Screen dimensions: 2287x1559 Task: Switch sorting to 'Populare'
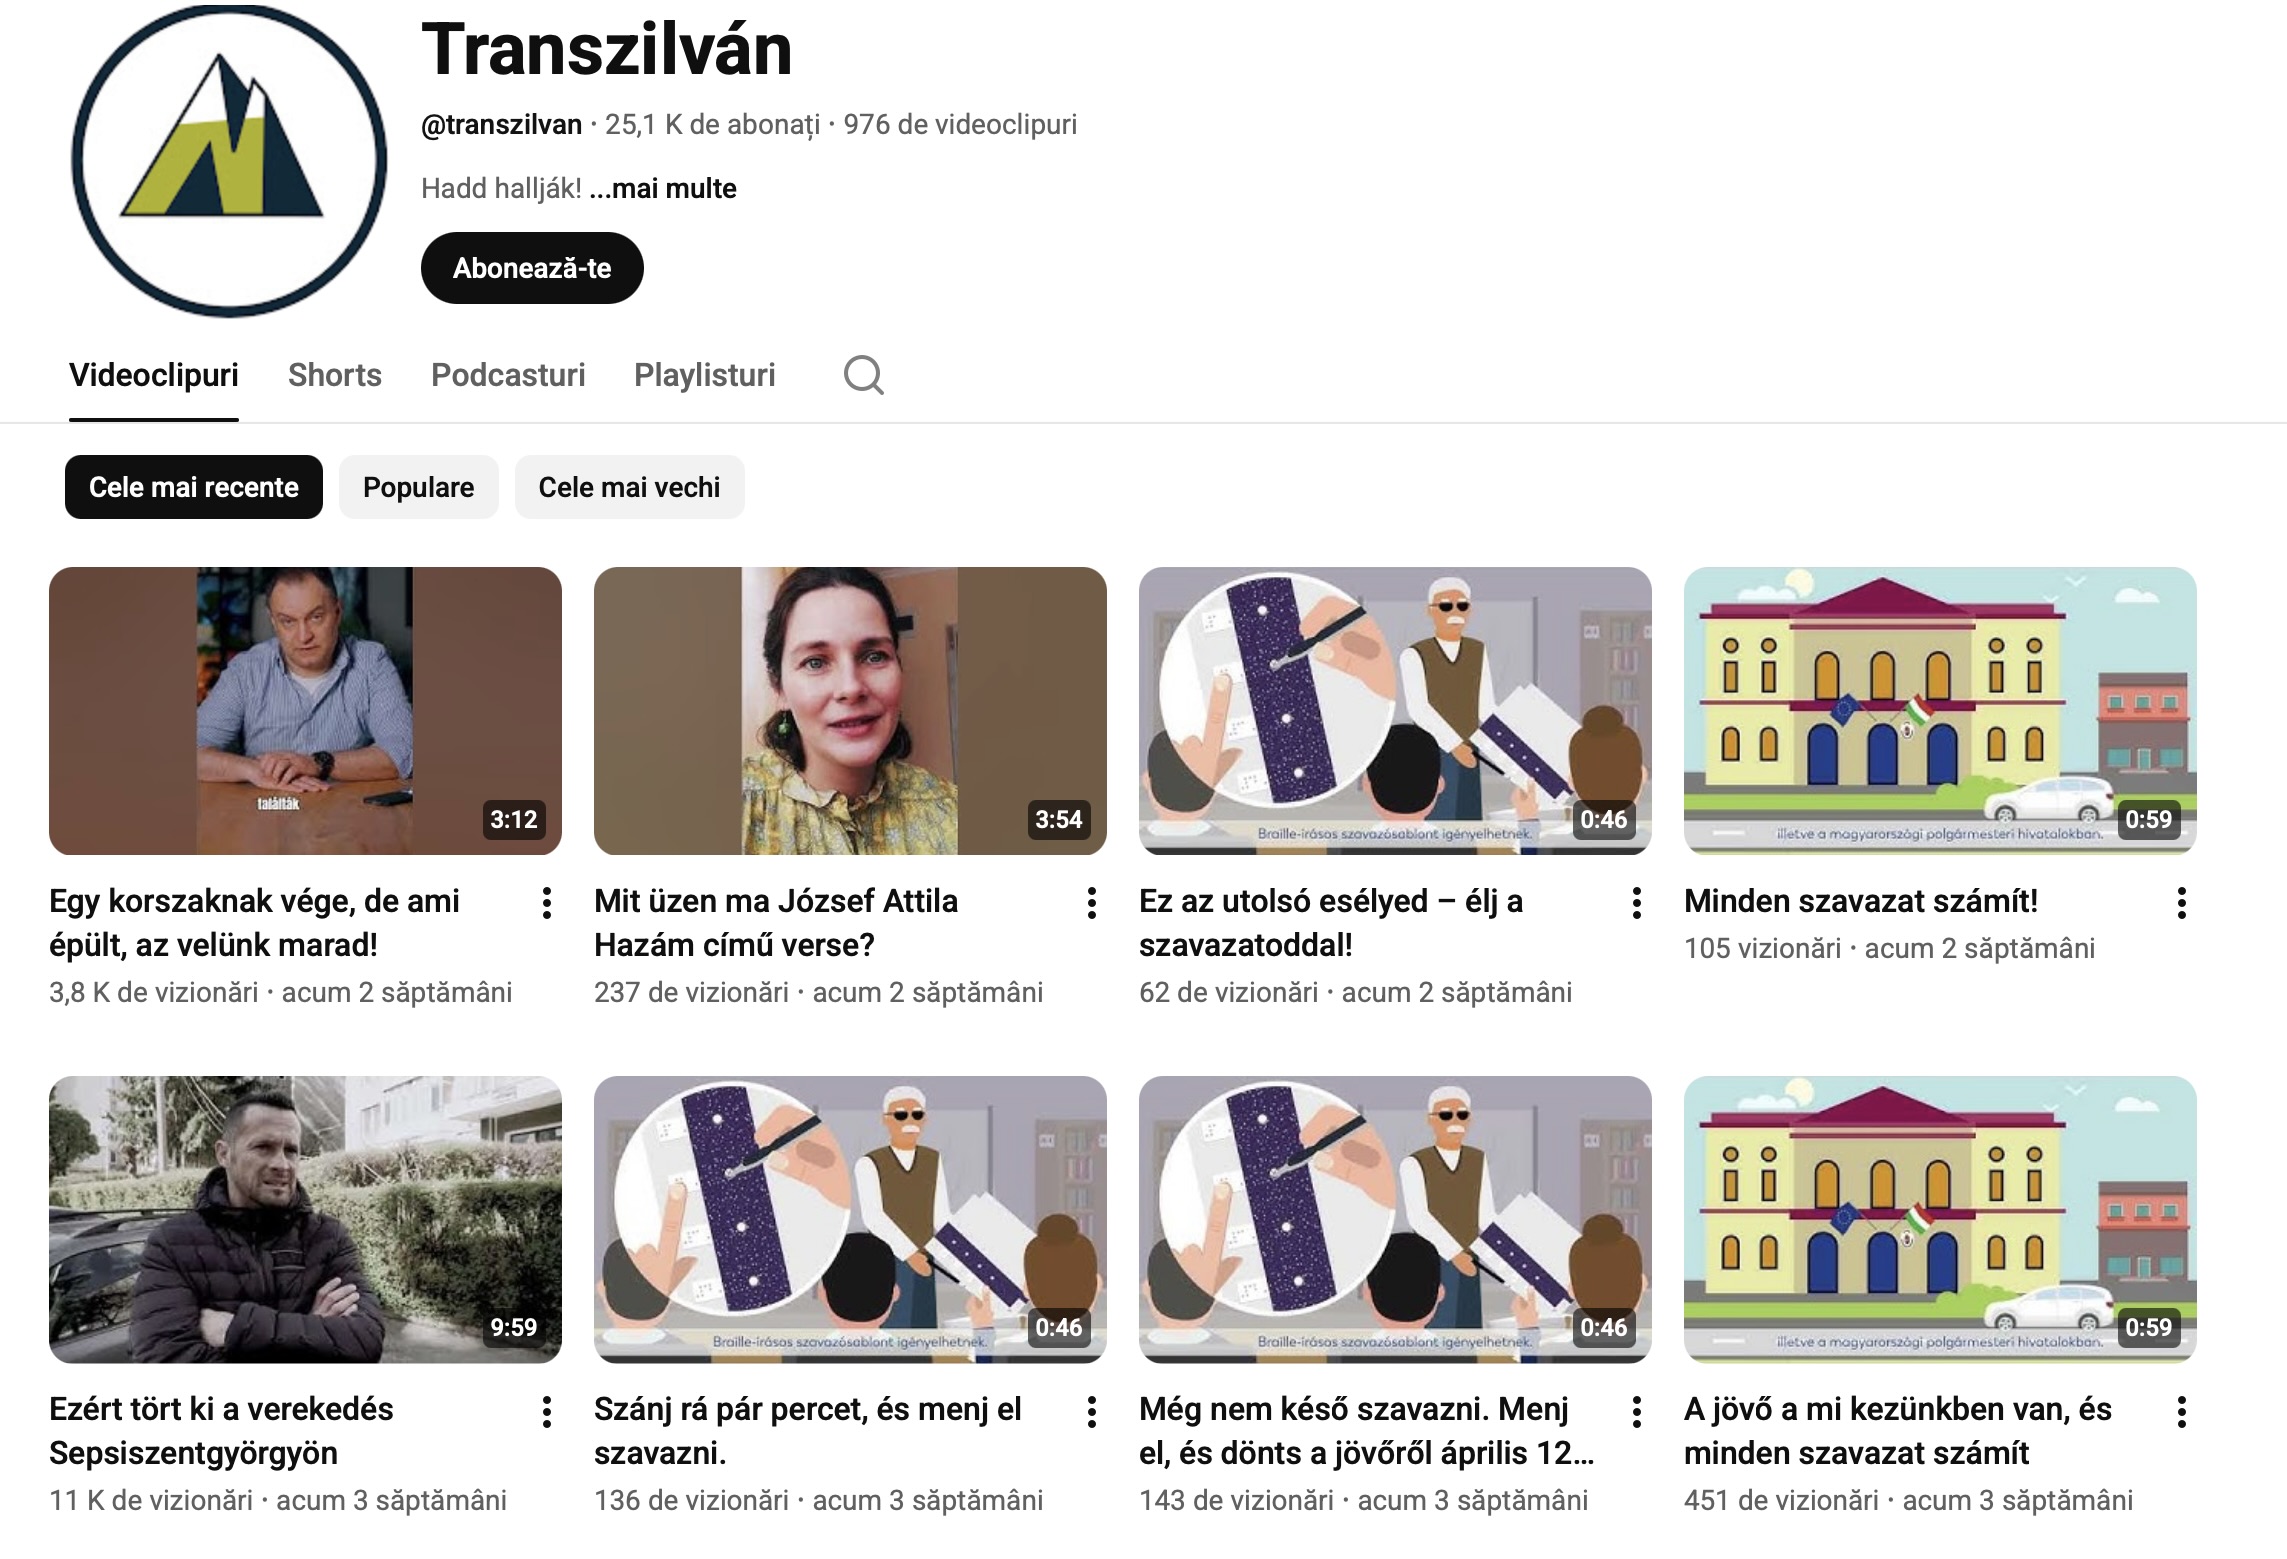(x=418, y=487)
